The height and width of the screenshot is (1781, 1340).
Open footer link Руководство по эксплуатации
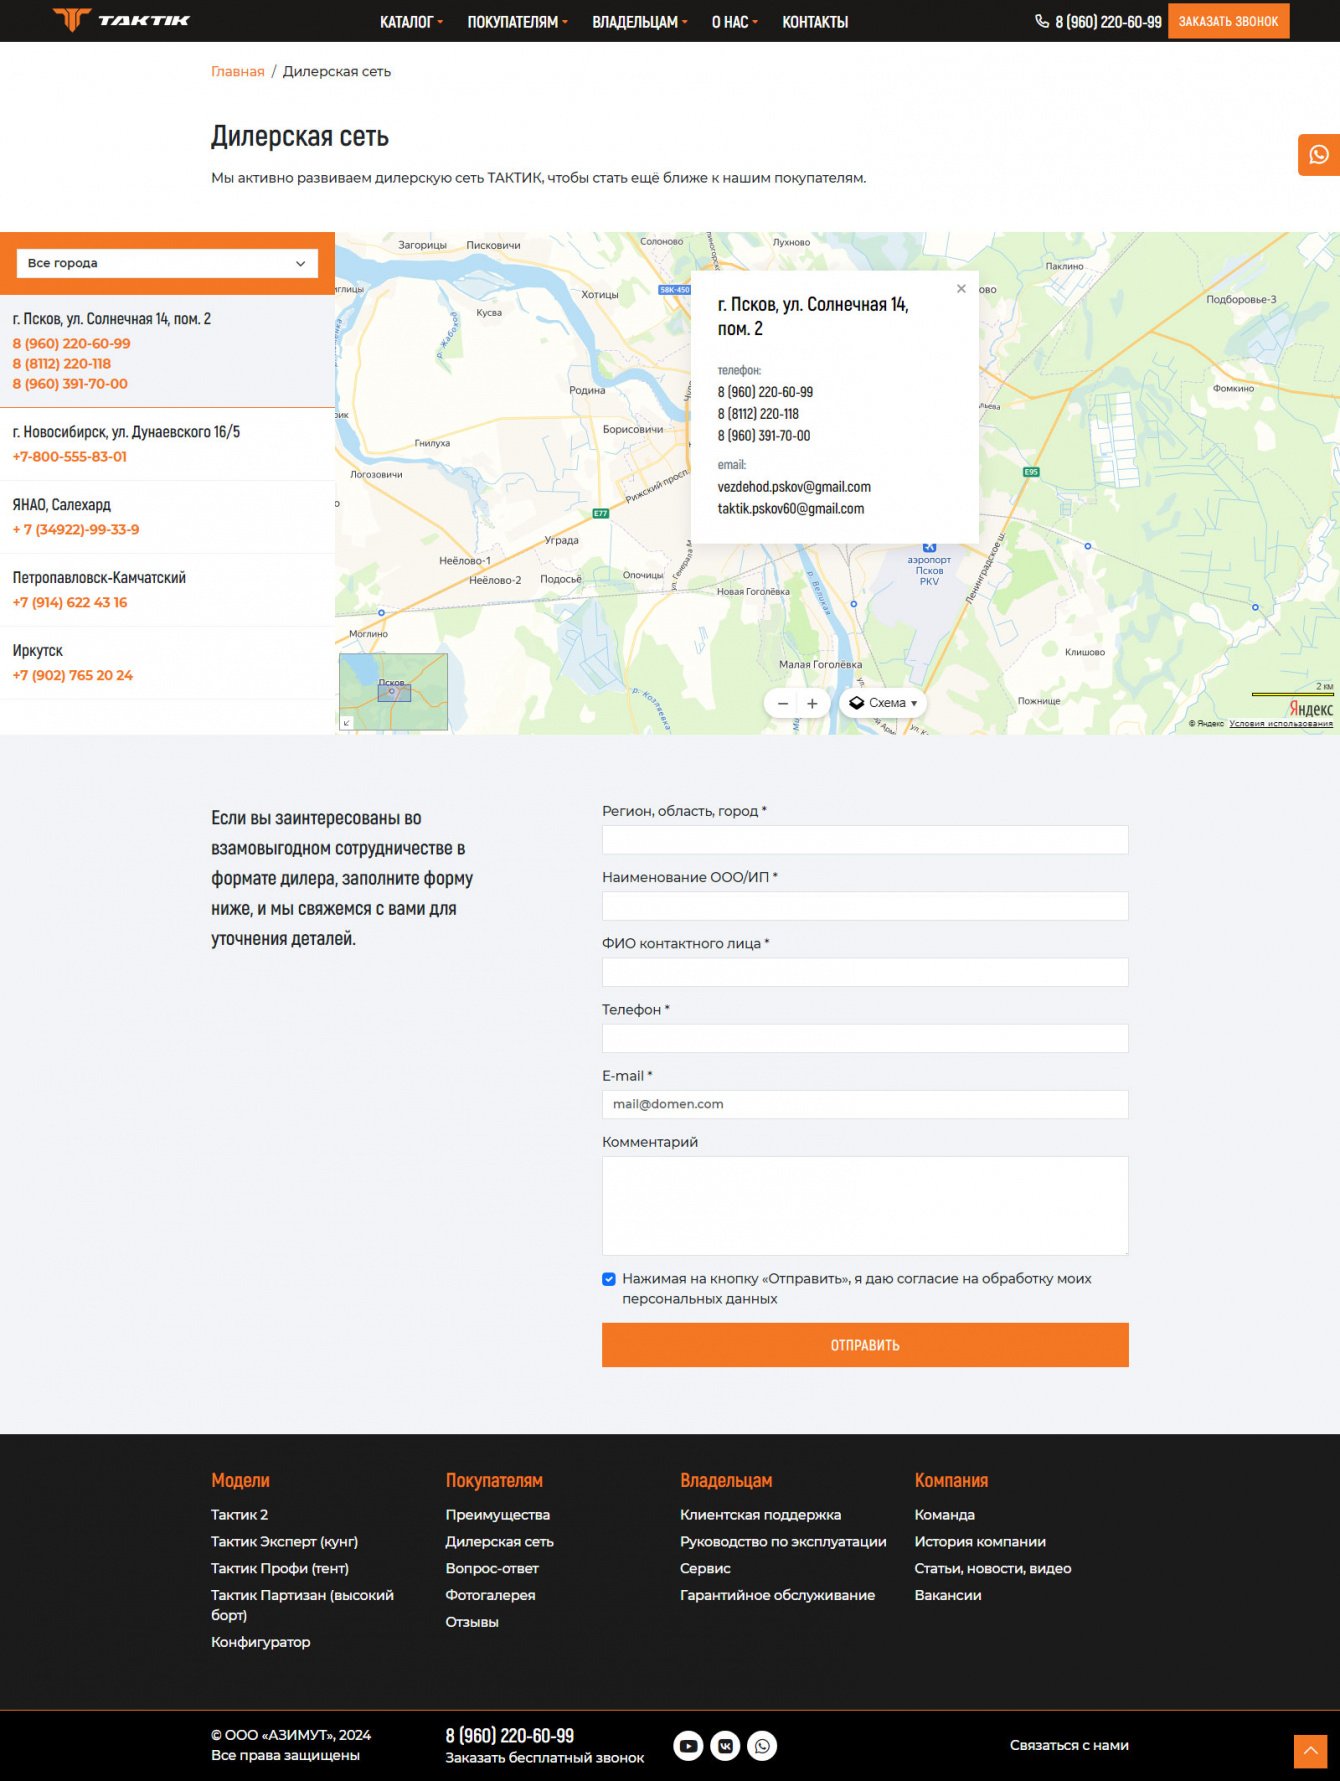[x=783, y=1542]
